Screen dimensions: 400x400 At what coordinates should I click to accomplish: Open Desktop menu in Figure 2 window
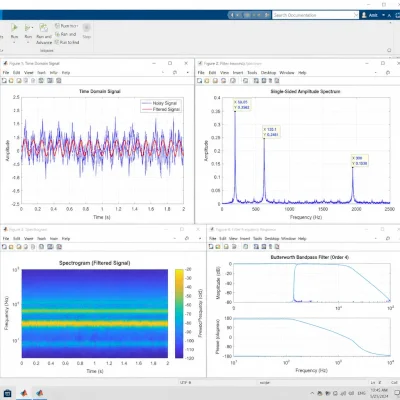268,72
